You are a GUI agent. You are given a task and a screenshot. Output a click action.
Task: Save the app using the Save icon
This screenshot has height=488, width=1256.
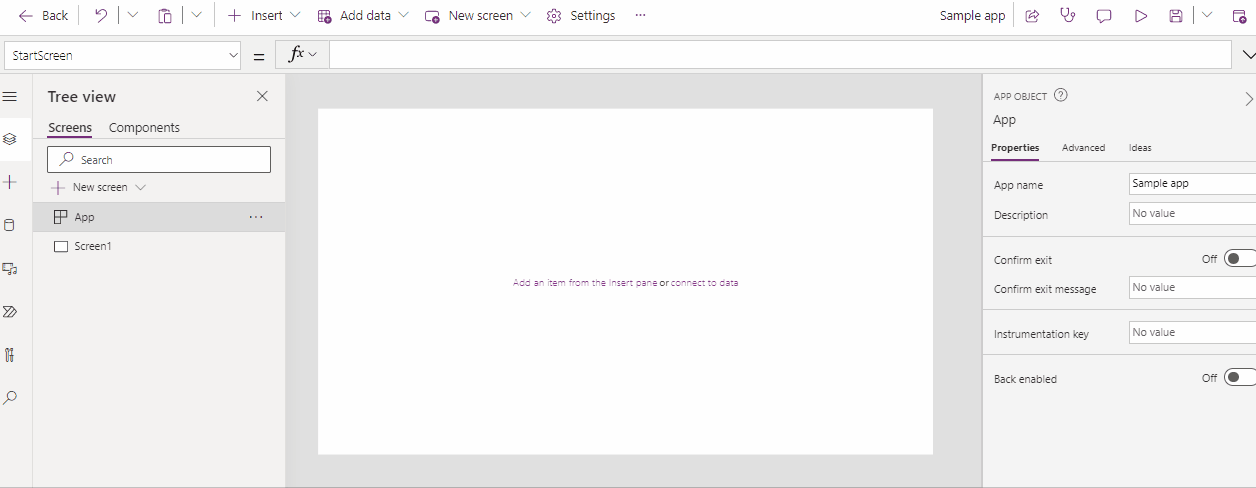point(1176,16)
